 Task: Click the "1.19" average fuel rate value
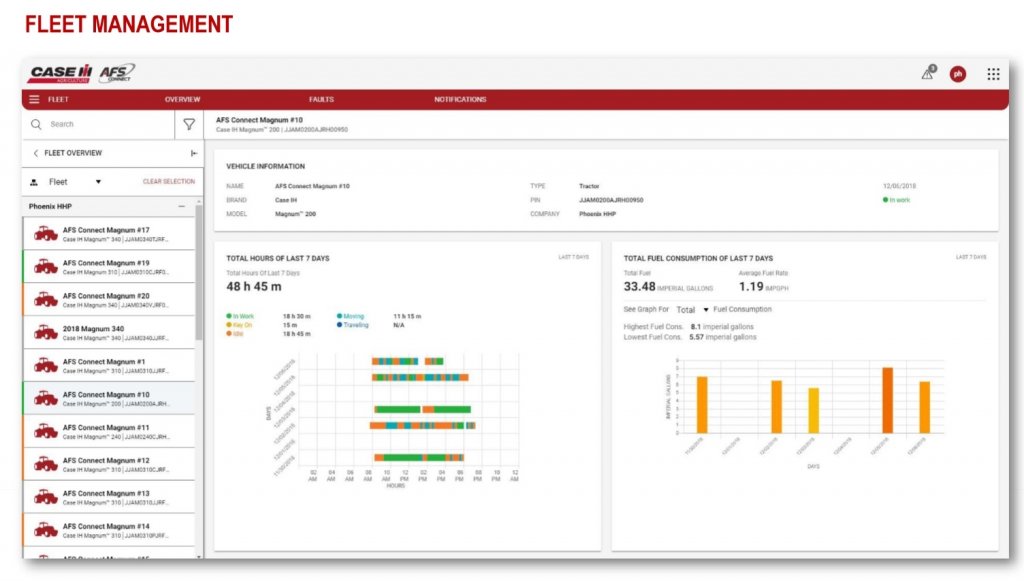751,287
